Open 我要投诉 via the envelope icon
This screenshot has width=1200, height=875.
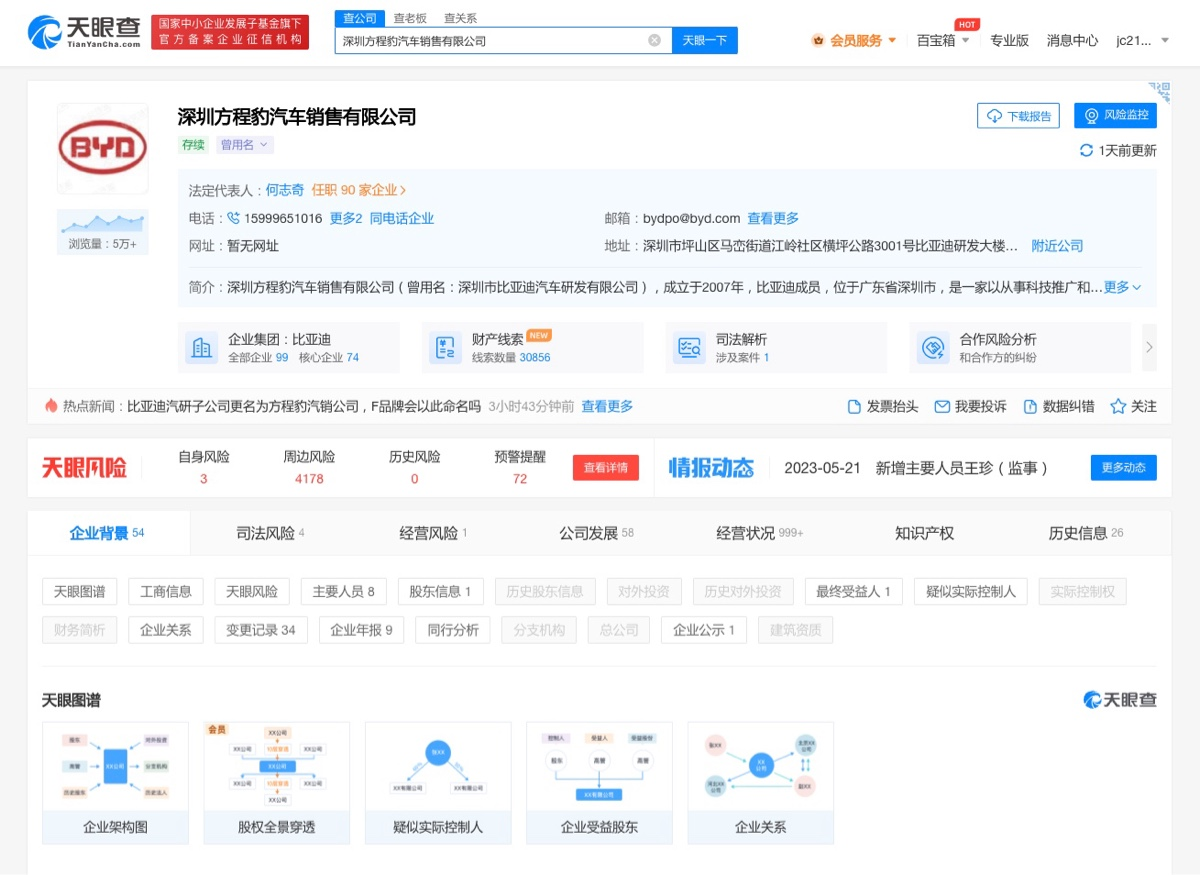(941, 406)
